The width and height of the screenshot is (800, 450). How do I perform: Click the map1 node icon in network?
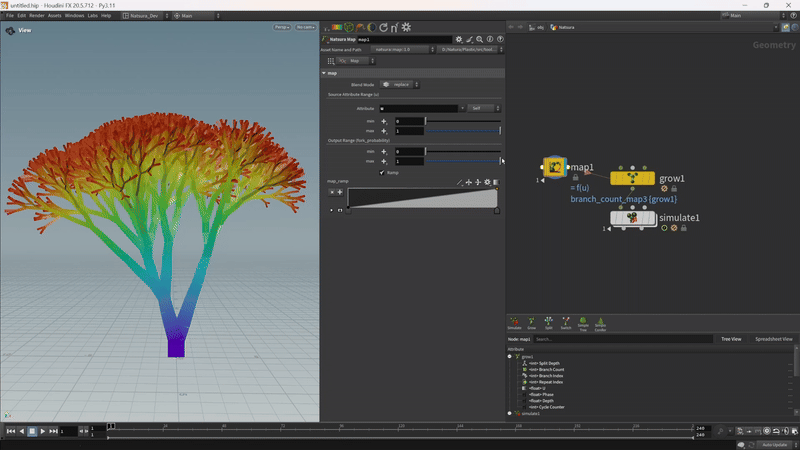point(555,167)
